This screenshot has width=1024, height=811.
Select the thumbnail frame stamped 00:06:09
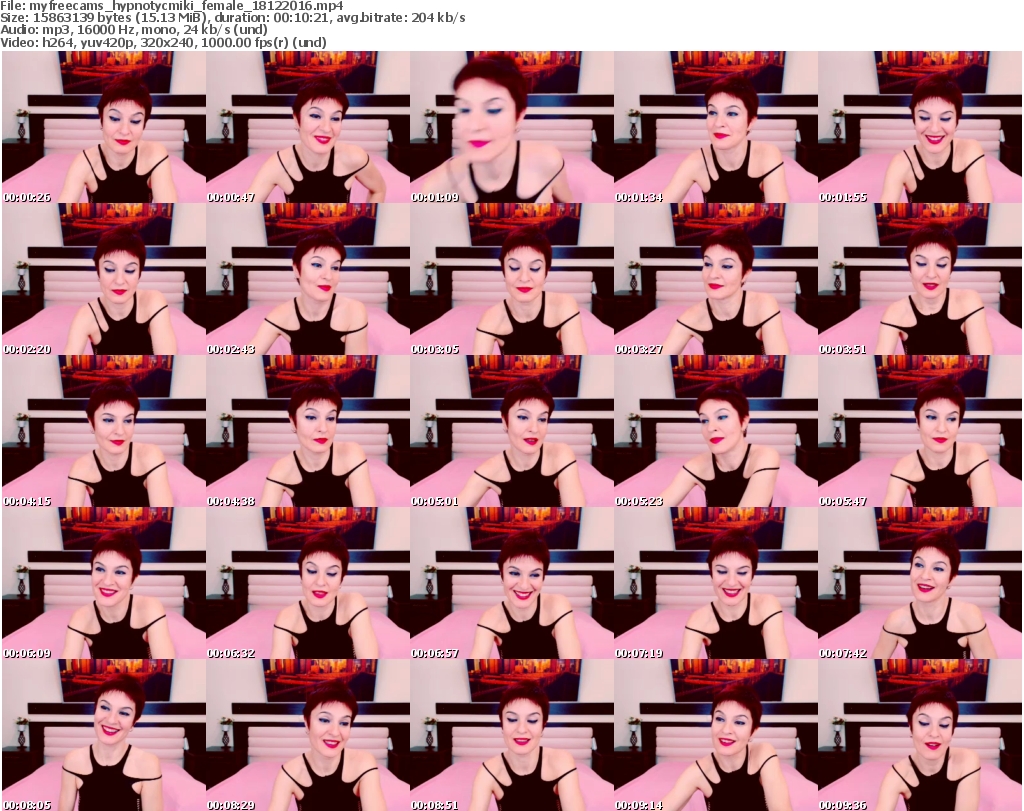(104, 583)
